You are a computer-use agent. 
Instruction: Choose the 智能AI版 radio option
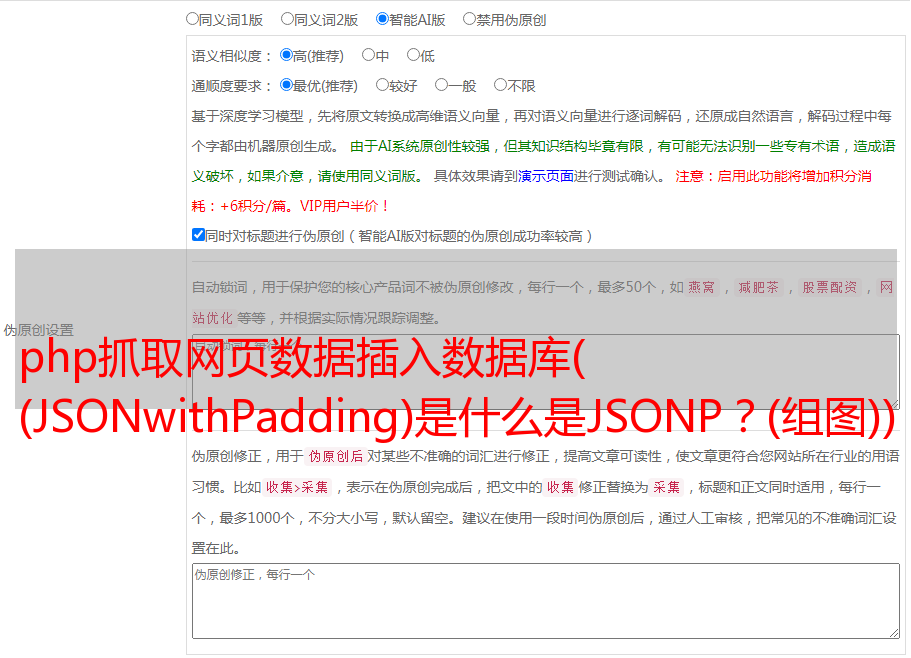point(382,19)
